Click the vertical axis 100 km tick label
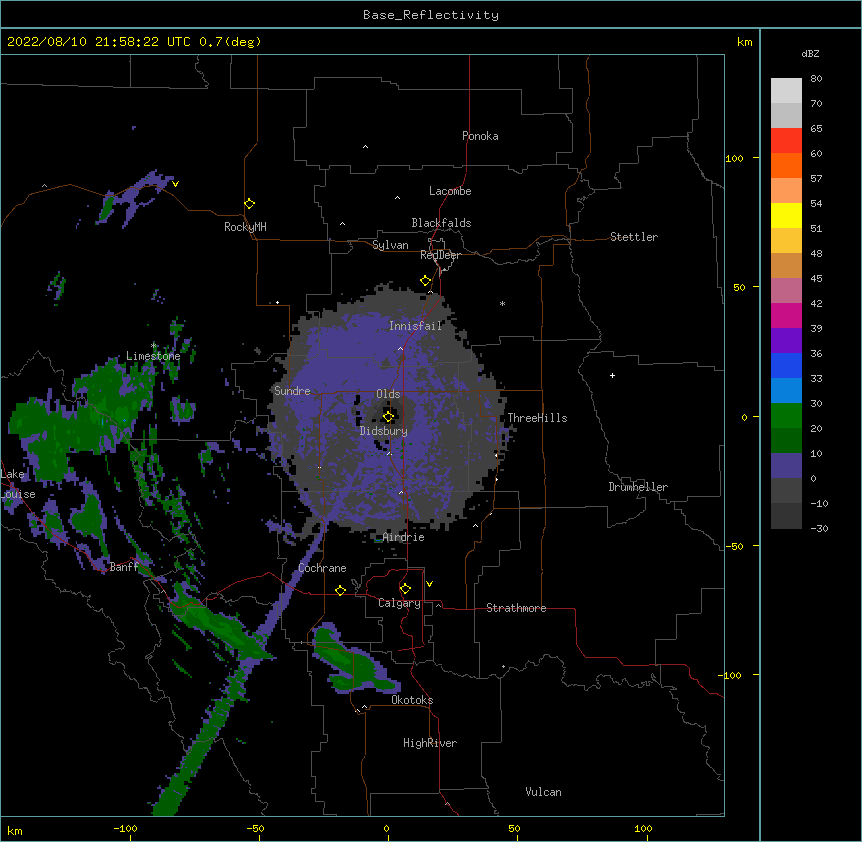The height and width of the screenshot is (842, 862). [x=734, y=158]
